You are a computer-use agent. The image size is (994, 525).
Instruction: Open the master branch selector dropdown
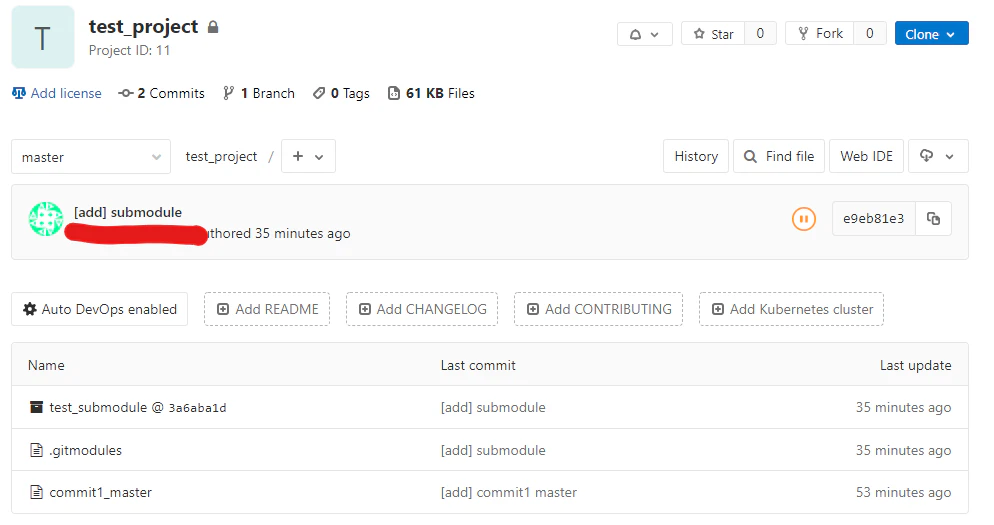(x=91, y=157)
